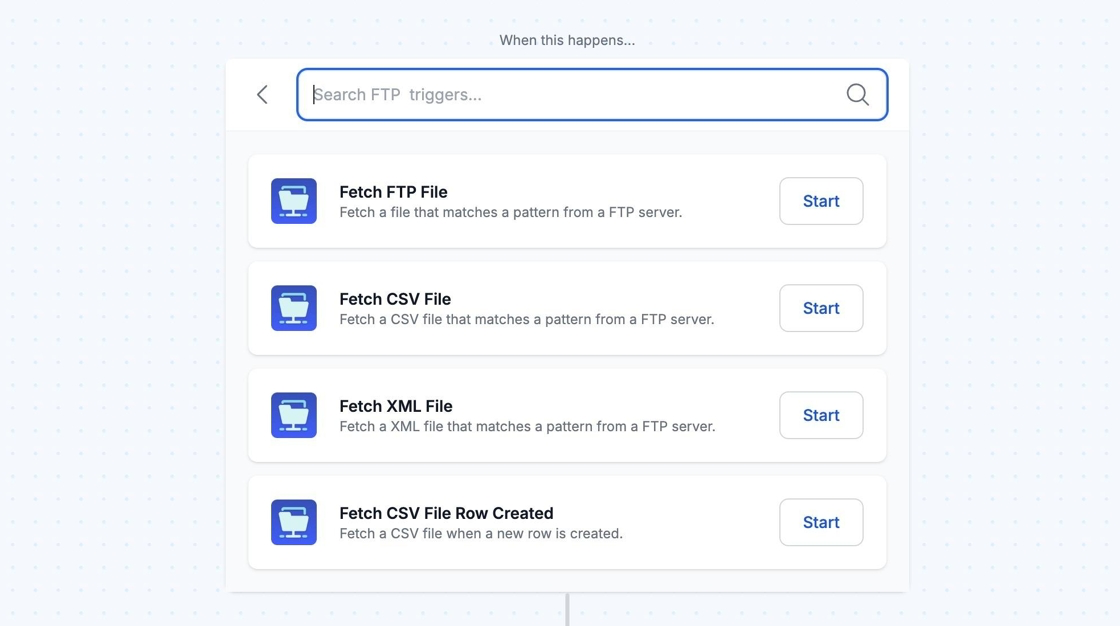
Task: Select the Fetch CSV File title
Action: pyautogui.click(x=395, y=299)
